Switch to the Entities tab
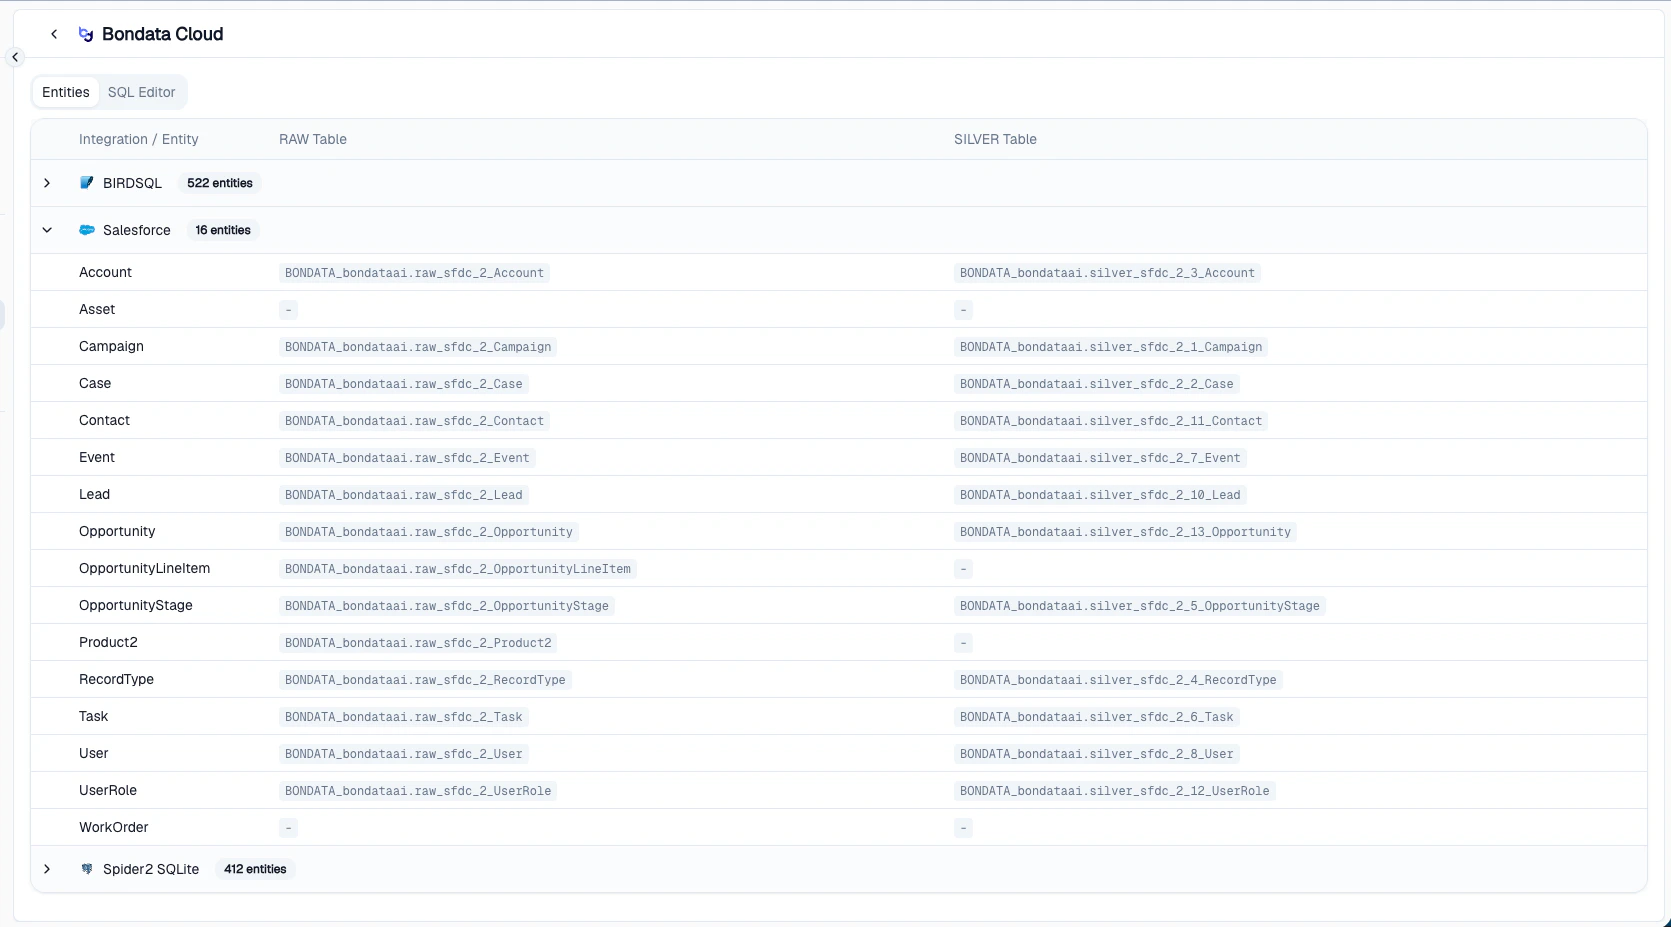The height and width of the screenshot is (927, 1671). pos(66,92)
